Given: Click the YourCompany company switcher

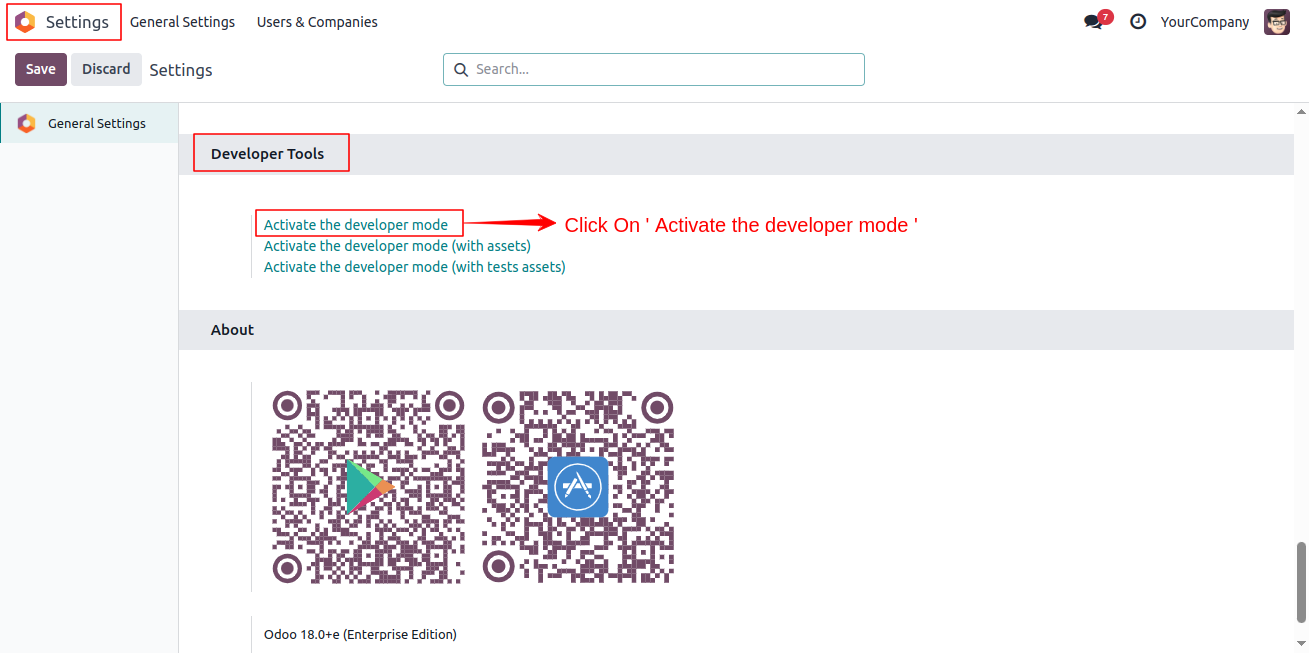Looking at the screenshot, I should point(1205,22).
